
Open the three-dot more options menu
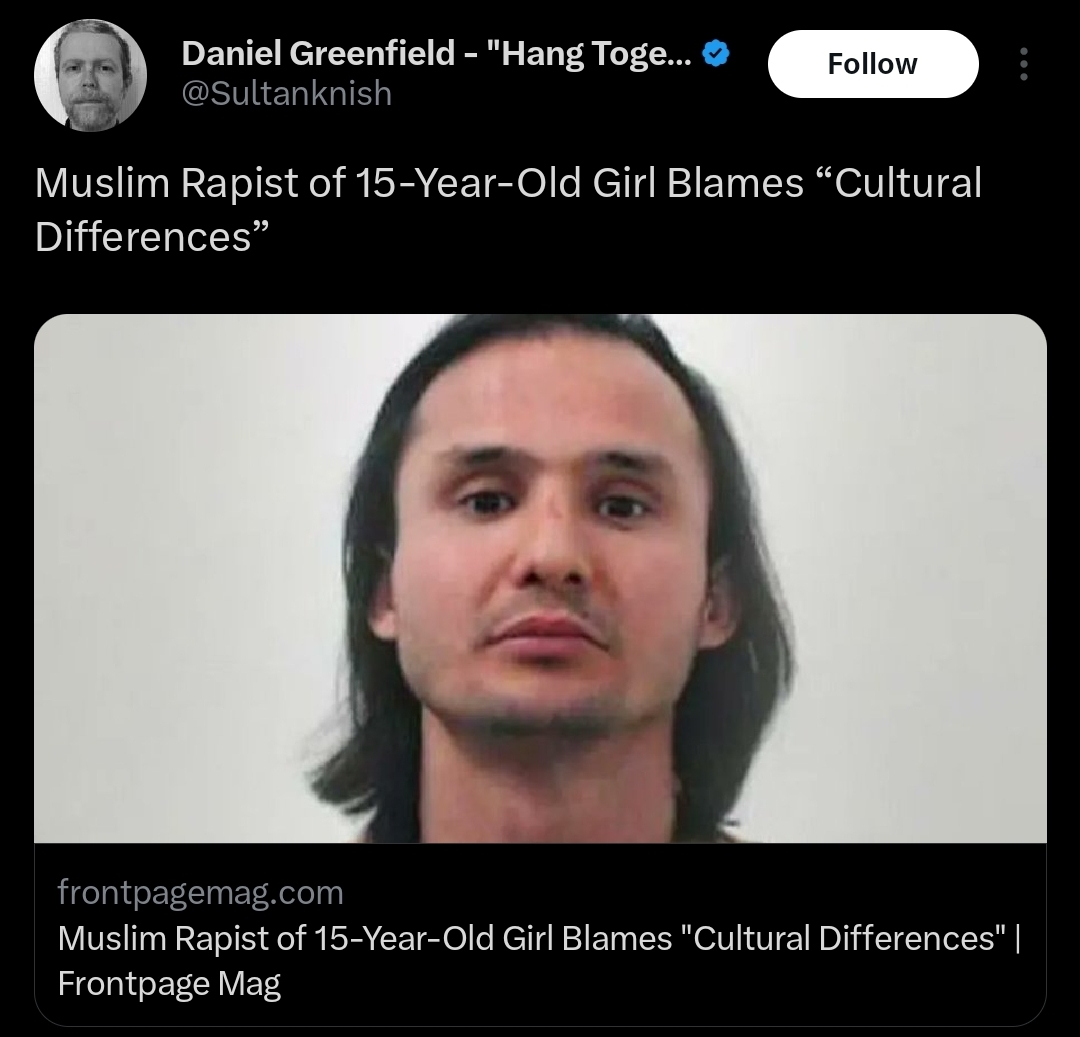point(1024,64)
